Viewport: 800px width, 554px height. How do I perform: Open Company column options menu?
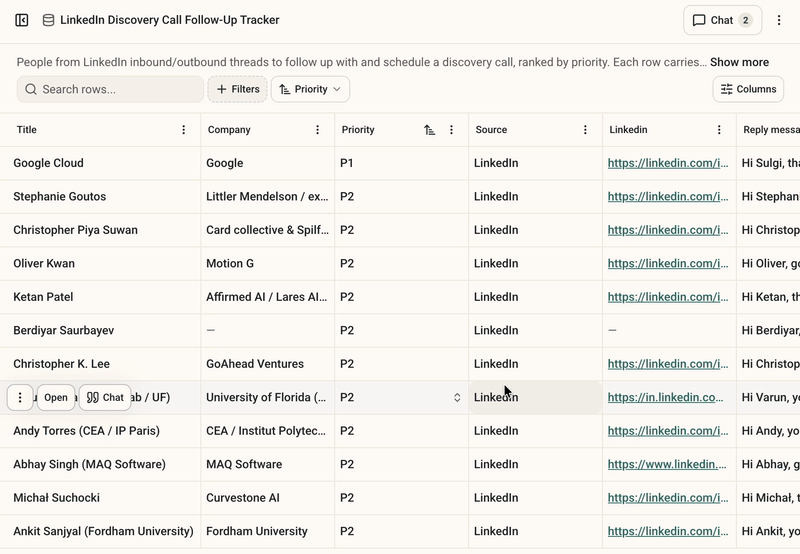[x=317, y=130]
